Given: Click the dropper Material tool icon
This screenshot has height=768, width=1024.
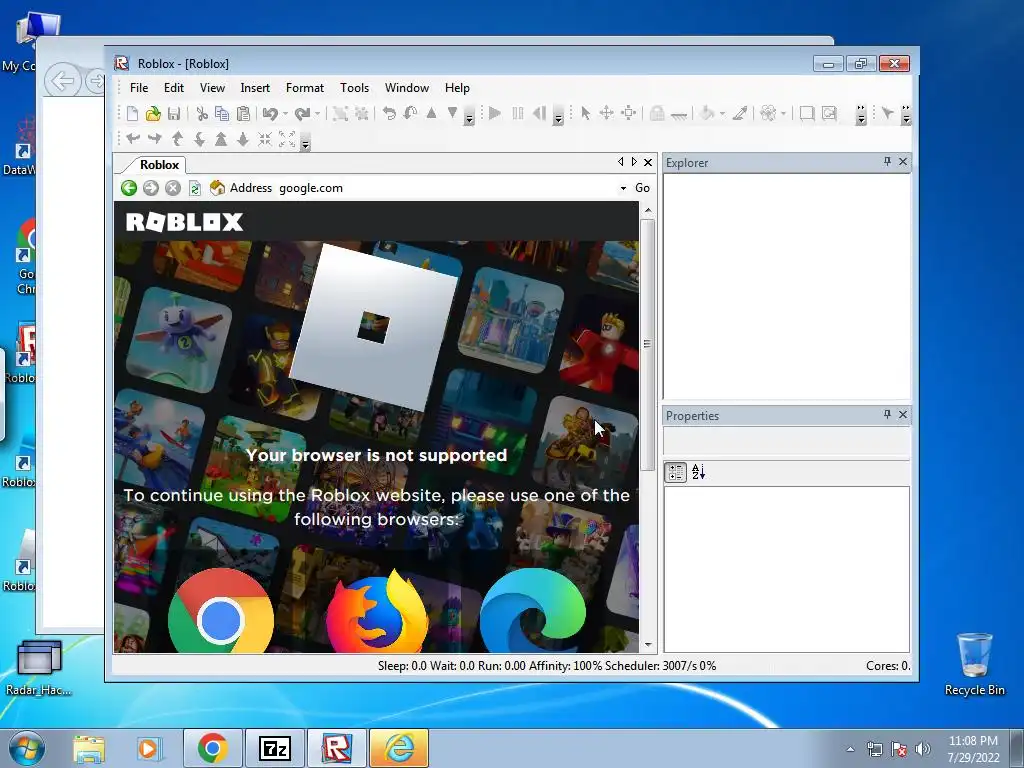Looking at the screenshot, I should (739, 114).
